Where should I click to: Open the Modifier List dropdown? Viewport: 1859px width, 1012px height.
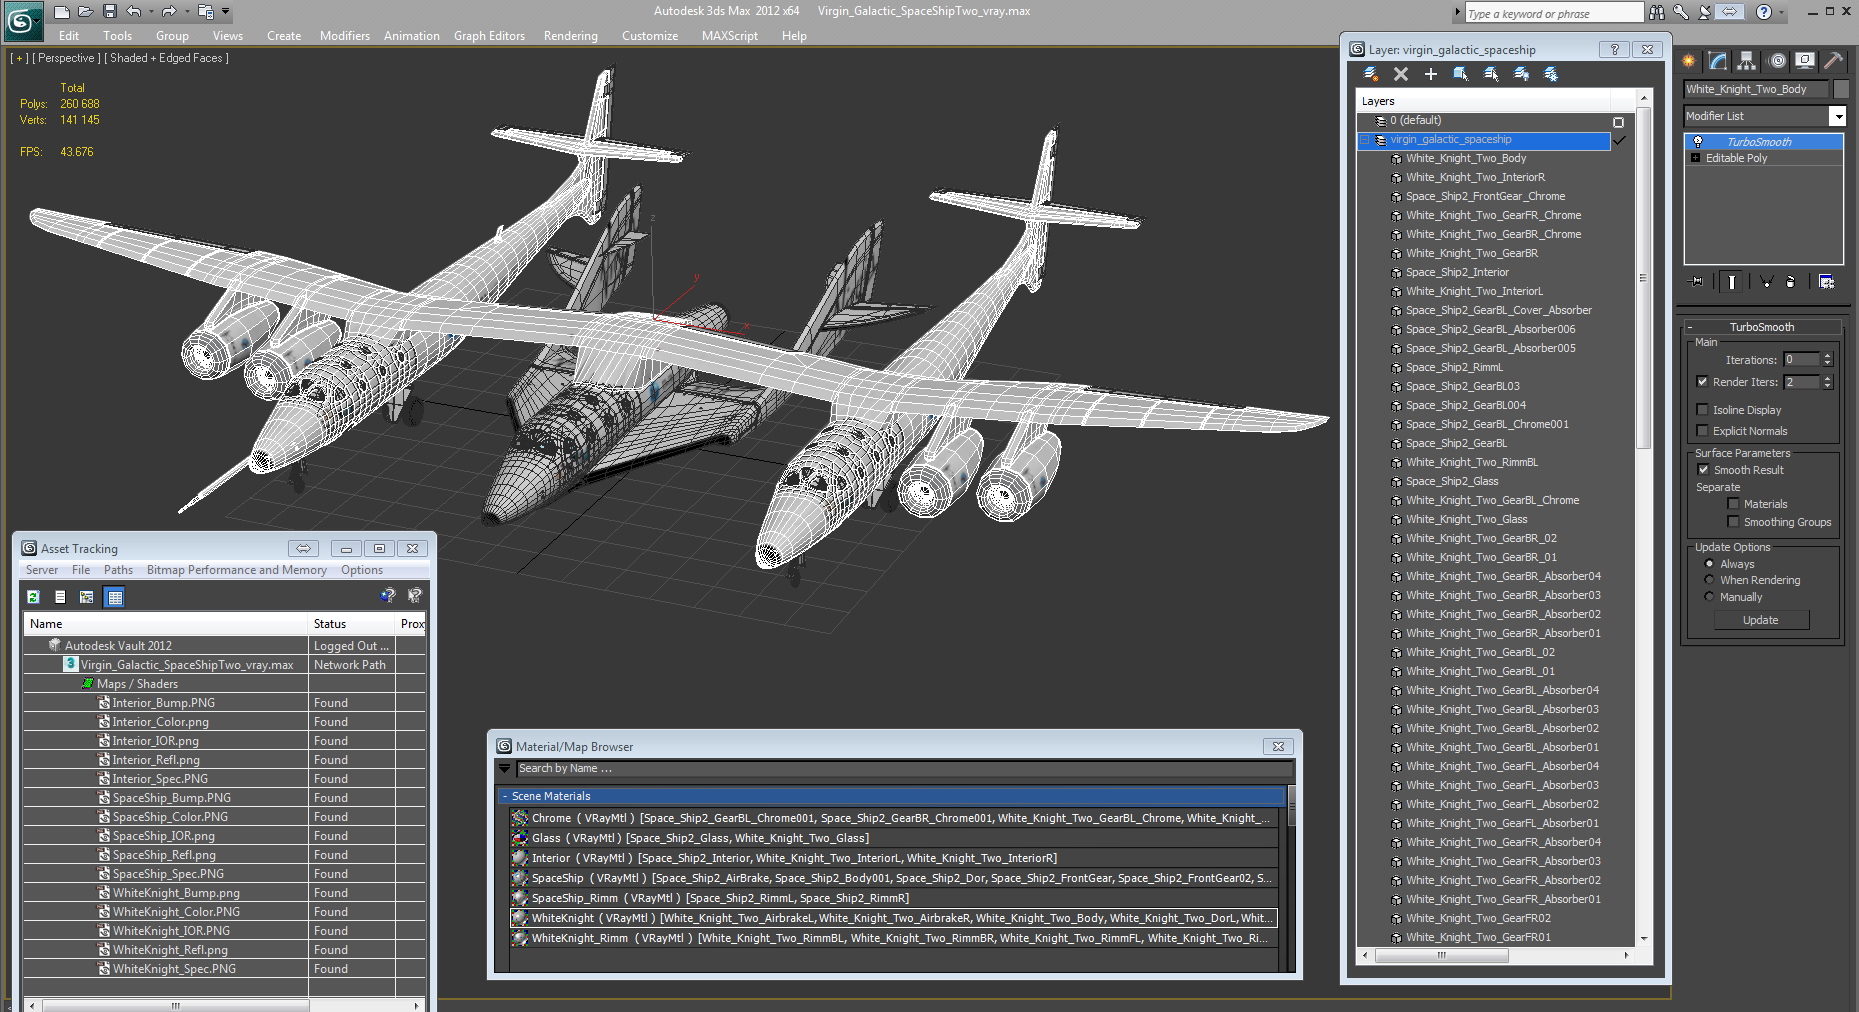pyautogui.click(x=1837, y=116)
